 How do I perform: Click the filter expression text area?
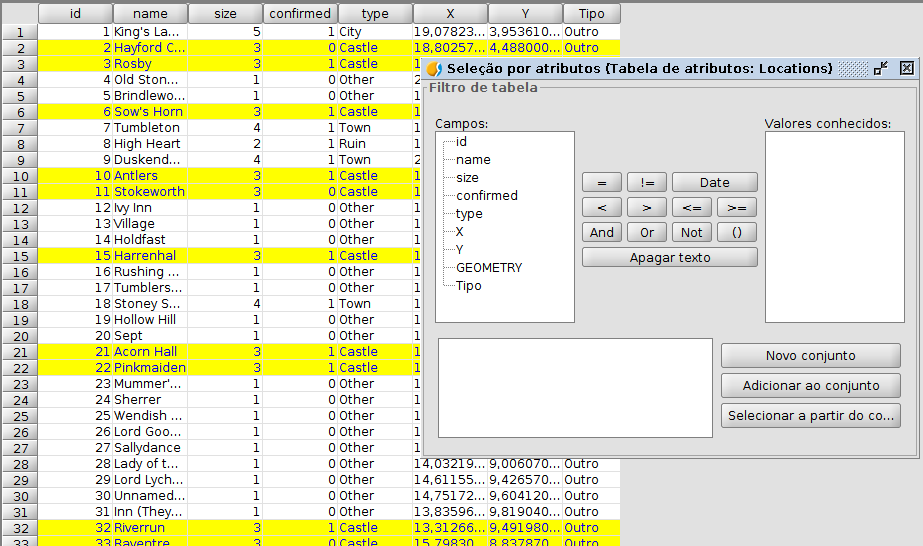tap(574, 387)
